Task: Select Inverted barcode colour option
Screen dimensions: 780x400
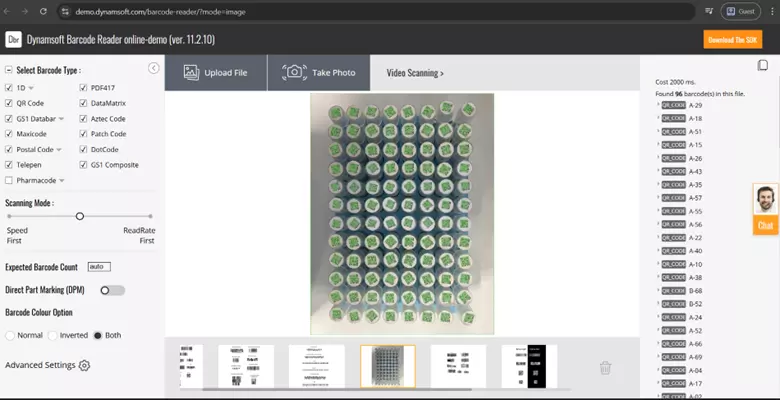Action: pos(53,336)
